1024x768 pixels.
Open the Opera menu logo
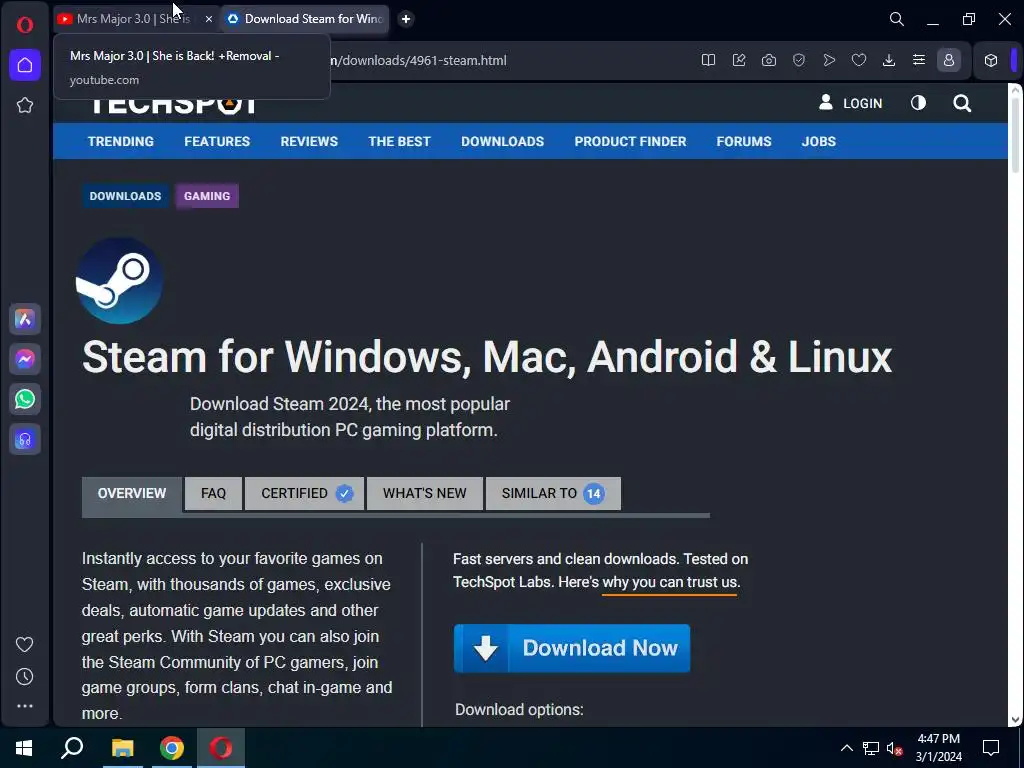pyautogui.click(x=25, y=25)
